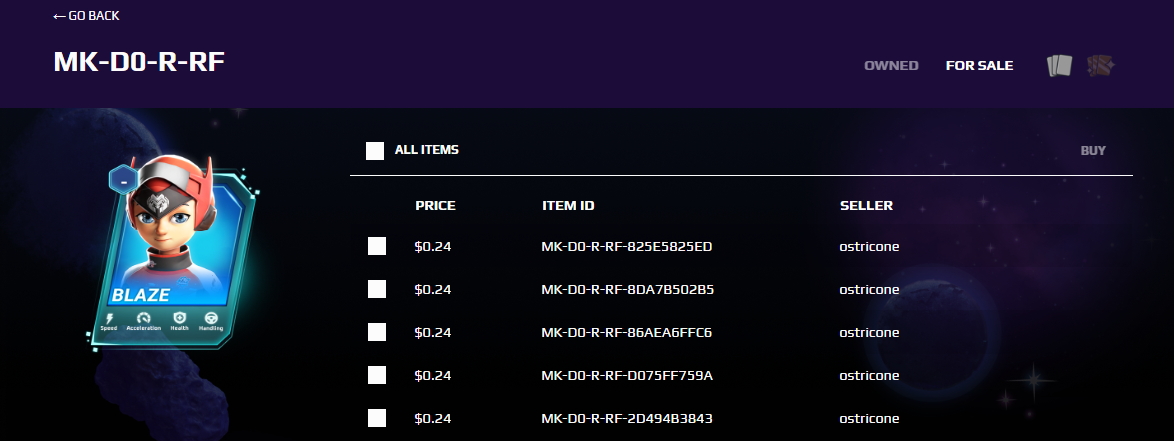Click the hexagon badge on Blaze card

(123, 180)
